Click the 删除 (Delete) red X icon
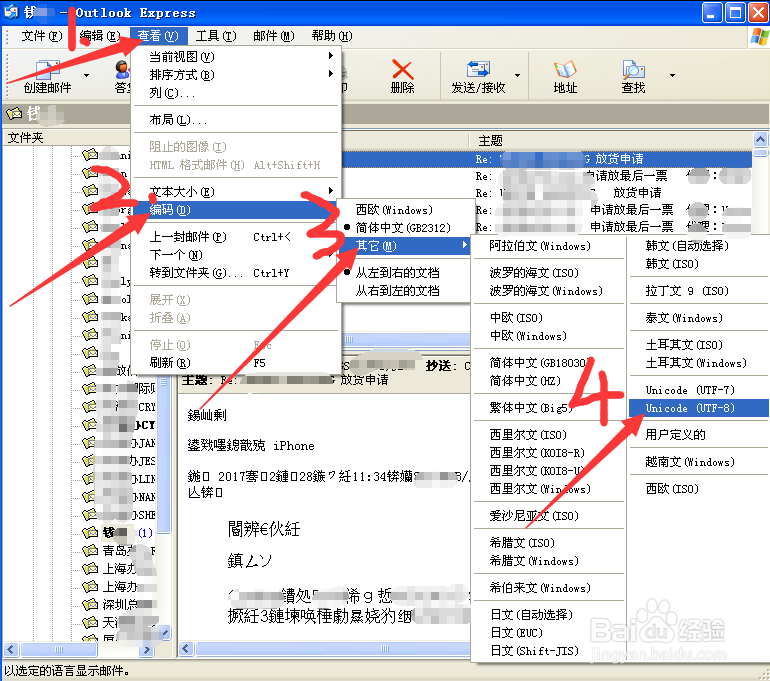This screenshot has height=681, width=770. [403, 70]
